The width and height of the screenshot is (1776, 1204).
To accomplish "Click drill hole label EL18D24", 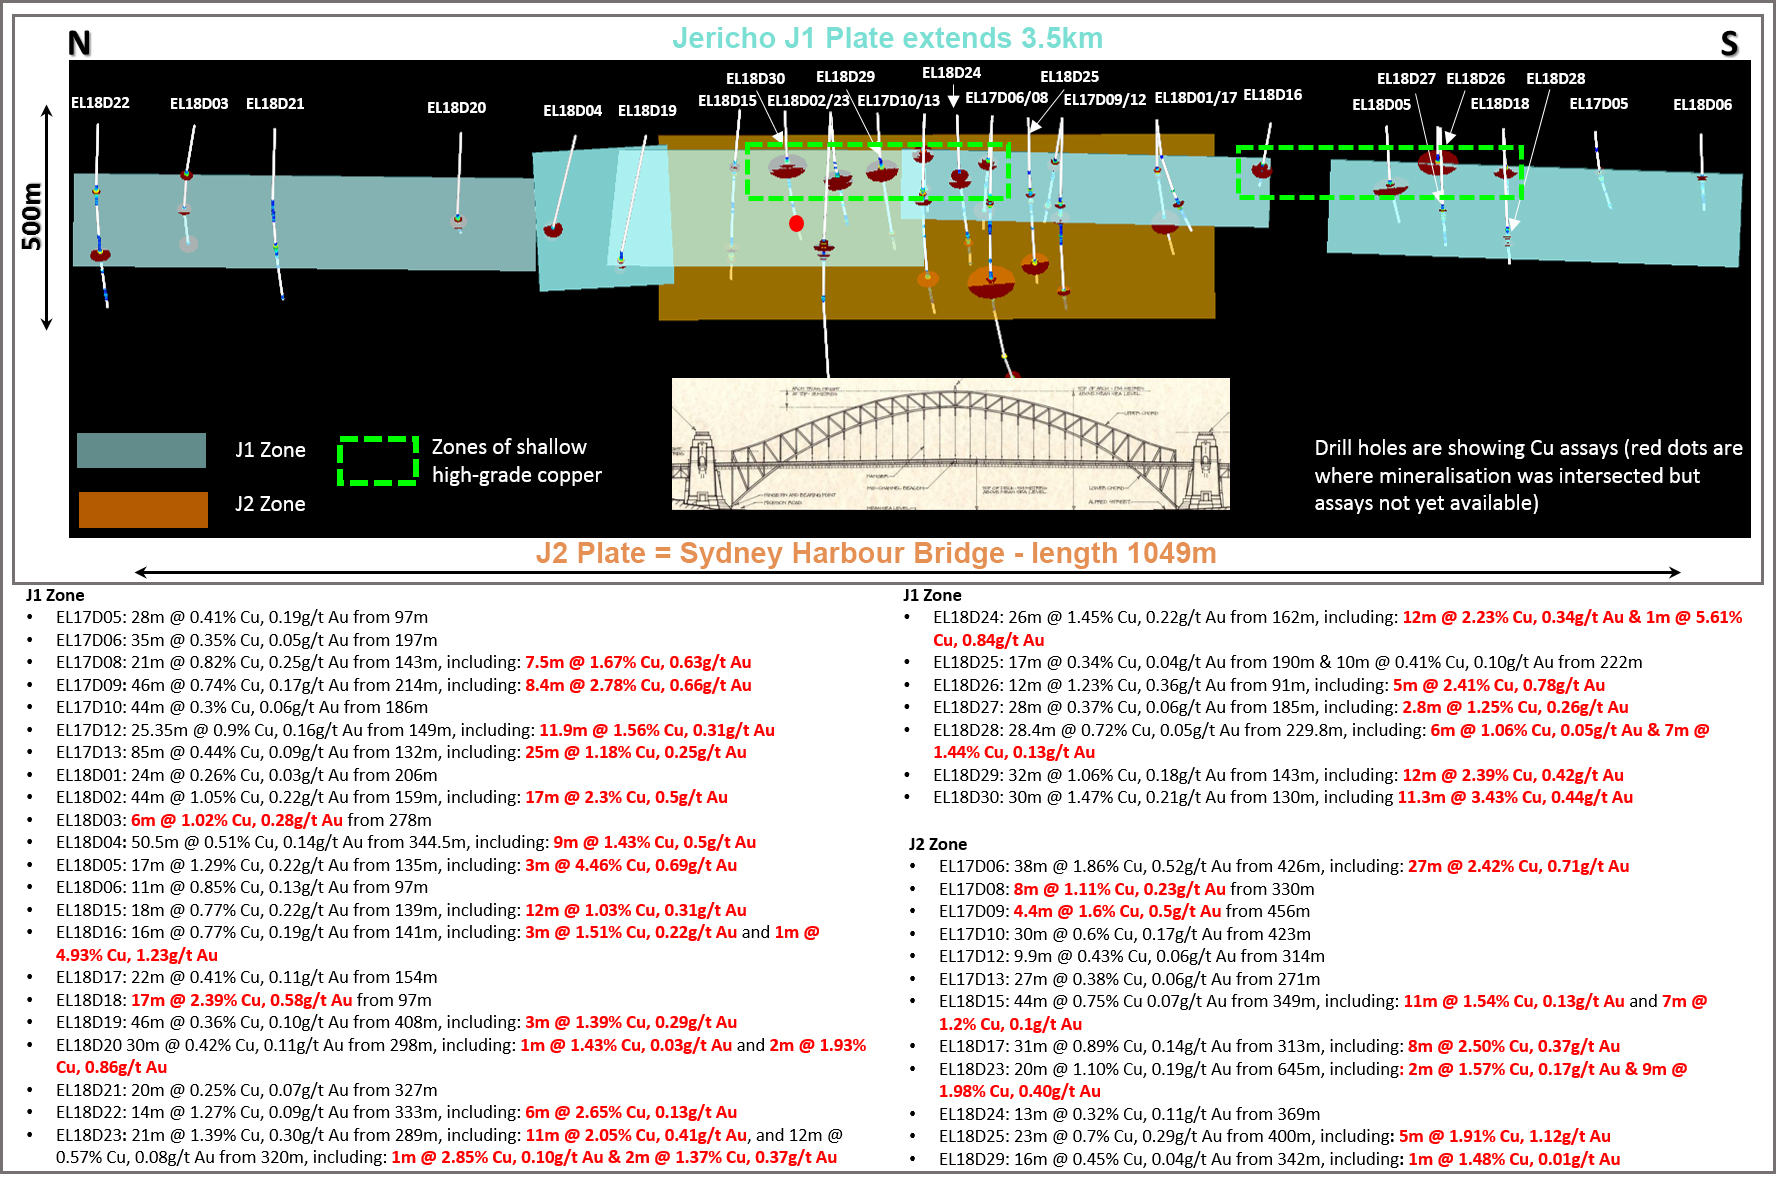I will pyautogui.click(x=951, y=72).
